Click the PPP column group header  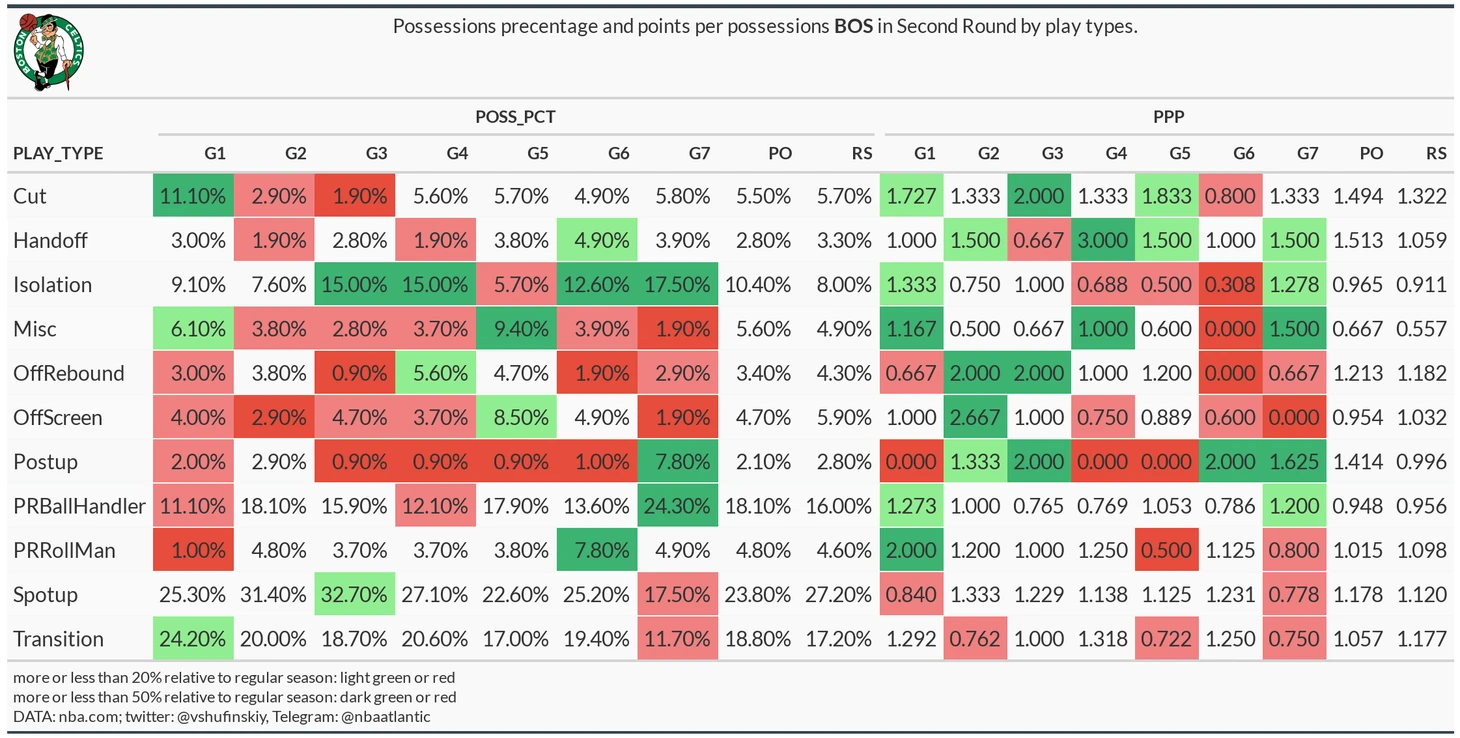[x=1168, y=117]
